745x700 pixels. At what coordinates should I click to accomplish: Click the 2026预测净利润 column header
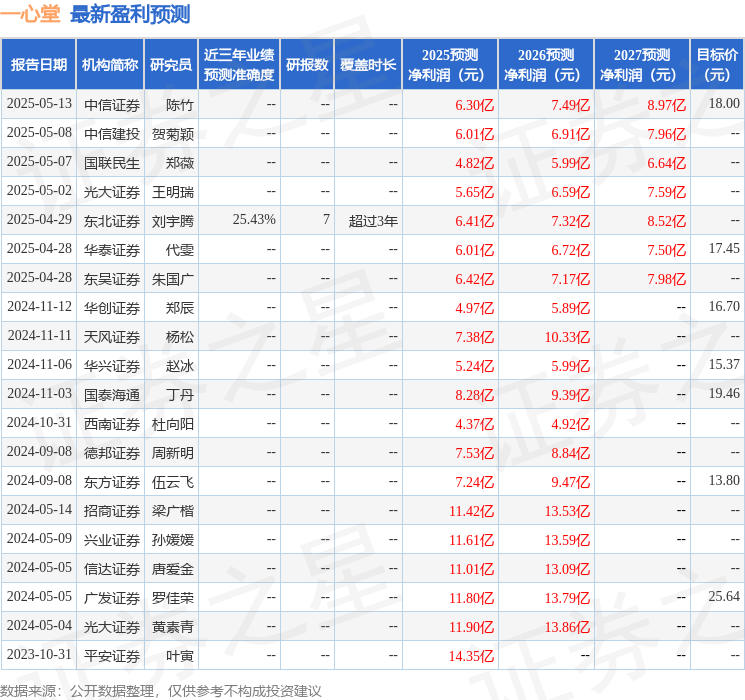[546, 65]
